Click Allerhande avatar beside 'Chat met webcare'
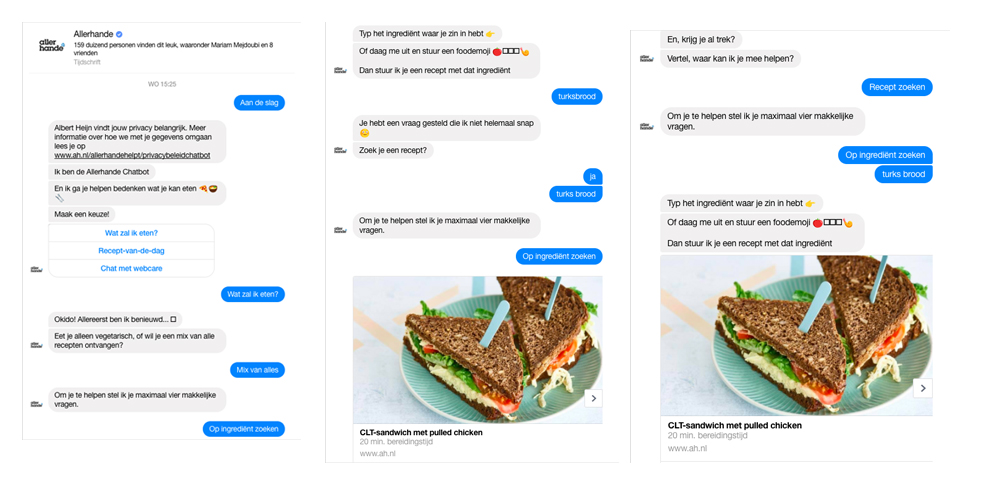Image resolution: width=986 pixels, height=493 pixels. pyautogui.click(x=36, y=269)
